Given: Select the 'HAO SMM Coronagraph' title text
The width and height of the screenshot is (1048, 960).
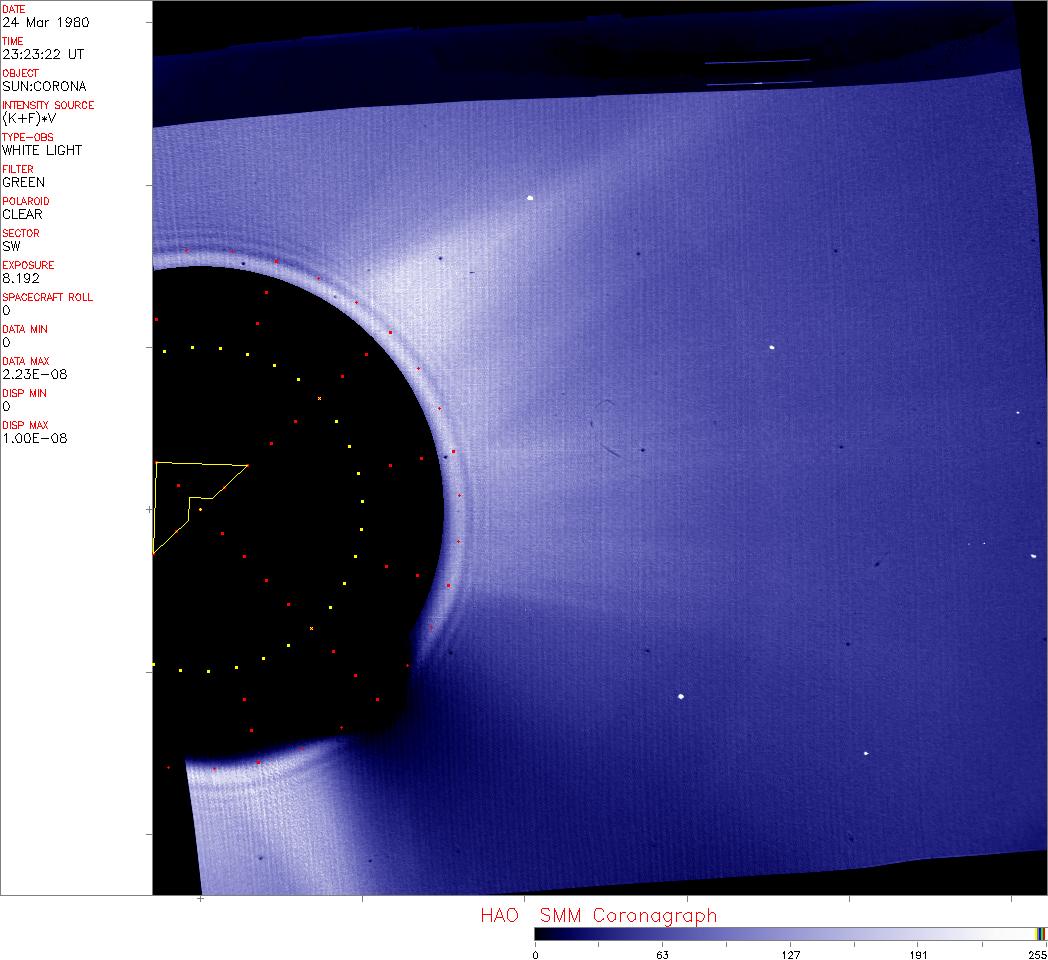Looking at the screenshot, I should 598,915.
